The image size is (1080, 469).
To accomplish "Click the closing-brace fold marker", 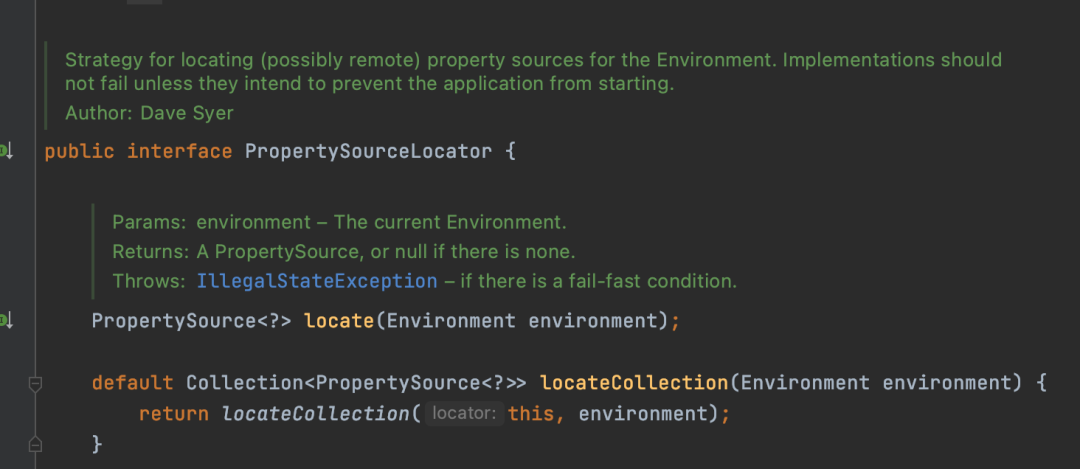I will coord(36,442).
